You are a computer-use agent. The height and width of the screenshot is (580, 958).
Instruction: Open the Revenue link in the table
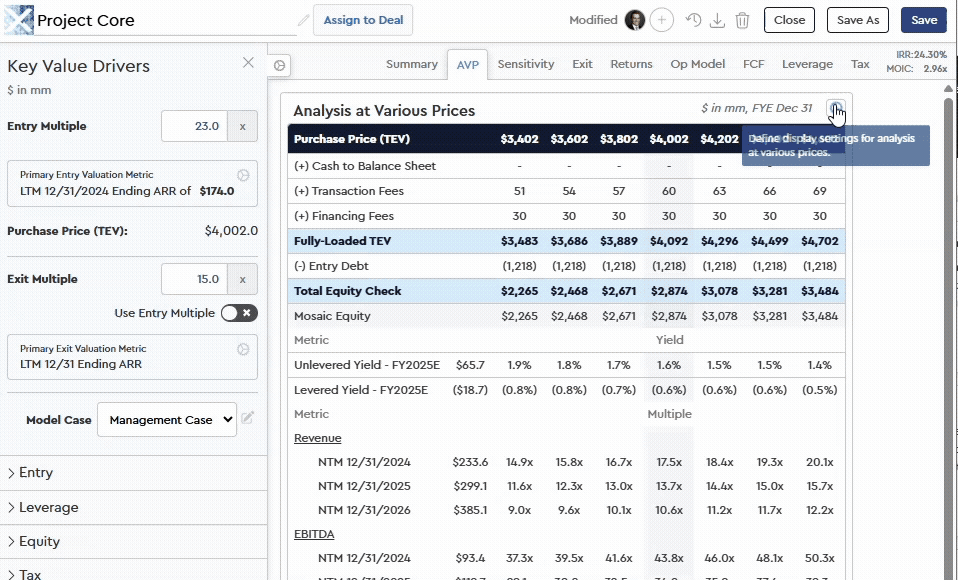[x=317, y=437]
